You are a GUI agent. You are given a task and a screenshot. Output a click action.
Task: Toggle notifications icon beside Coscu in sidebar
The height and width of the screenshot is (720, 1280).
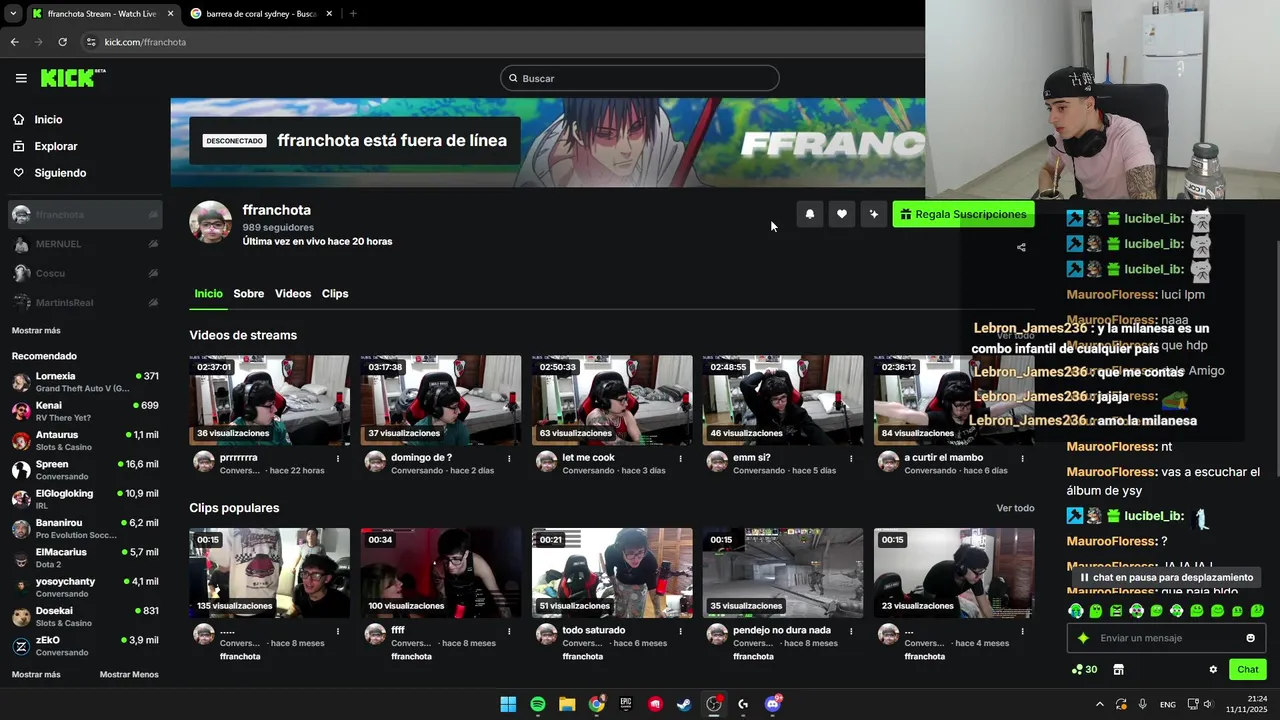[x=153, y=273]
